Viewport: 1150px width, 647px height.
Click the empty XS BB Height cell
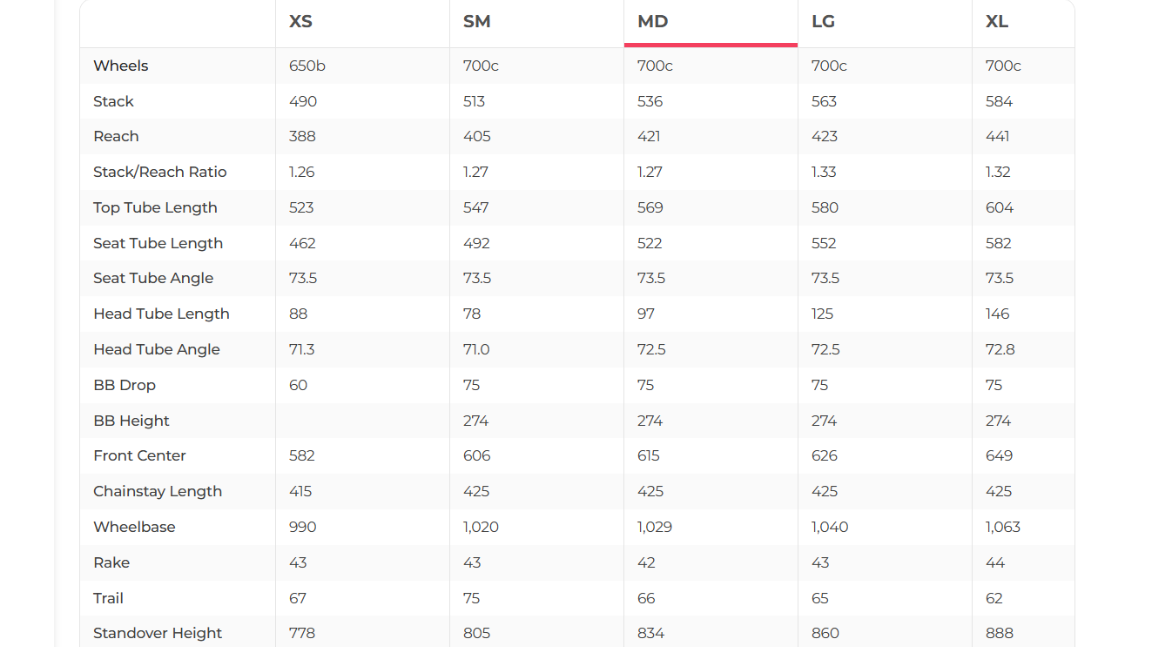tap(362, 421)
